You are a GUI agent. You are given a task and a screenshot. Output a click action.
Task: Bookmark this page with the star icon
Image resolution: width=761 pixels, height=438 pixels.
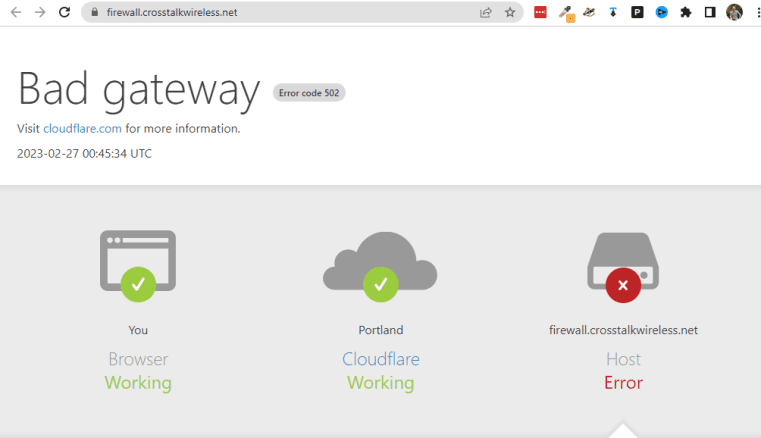click(510, 12)
